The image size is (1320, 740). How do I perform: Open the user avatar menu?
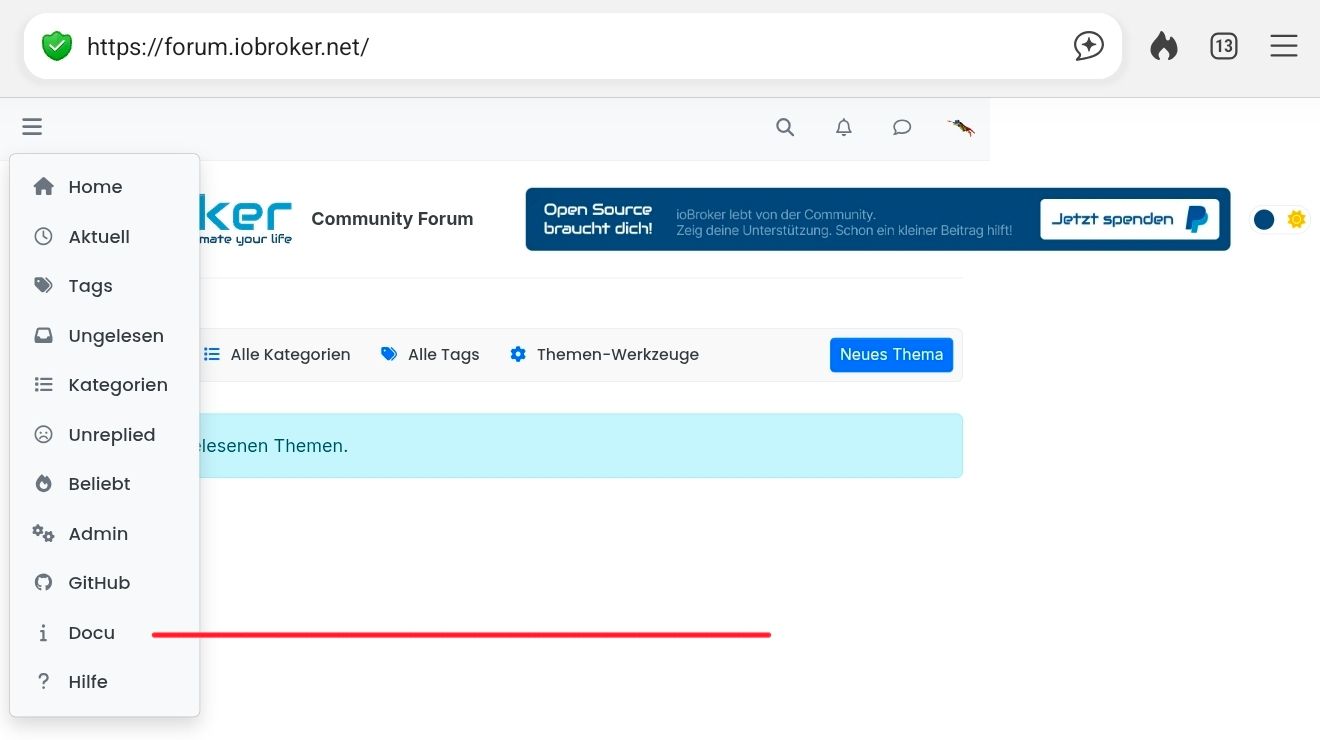click(961, 127)
